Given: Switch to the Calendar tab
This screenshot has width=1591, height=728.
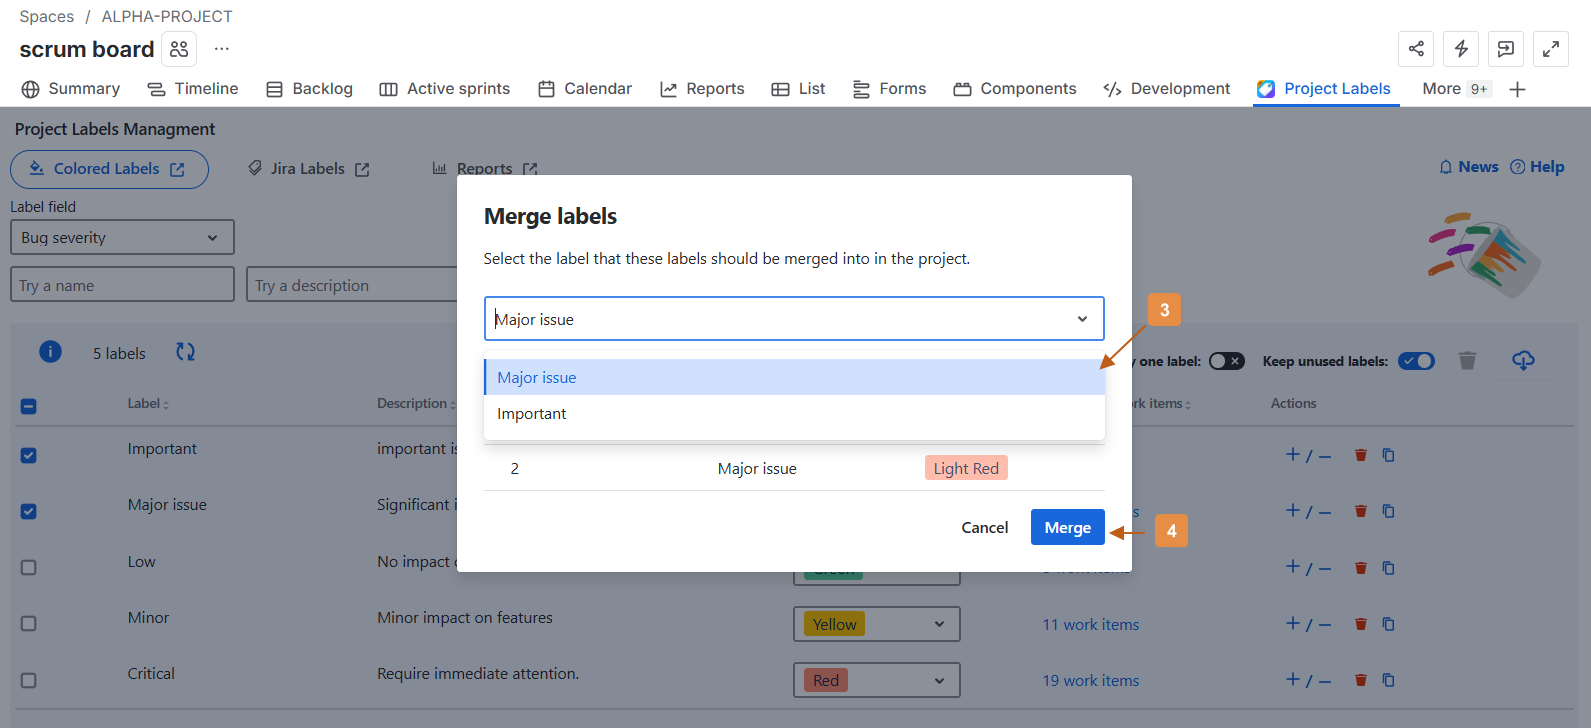Looking at the screenshot, I should pyautogui.click(x=585, y=89).
